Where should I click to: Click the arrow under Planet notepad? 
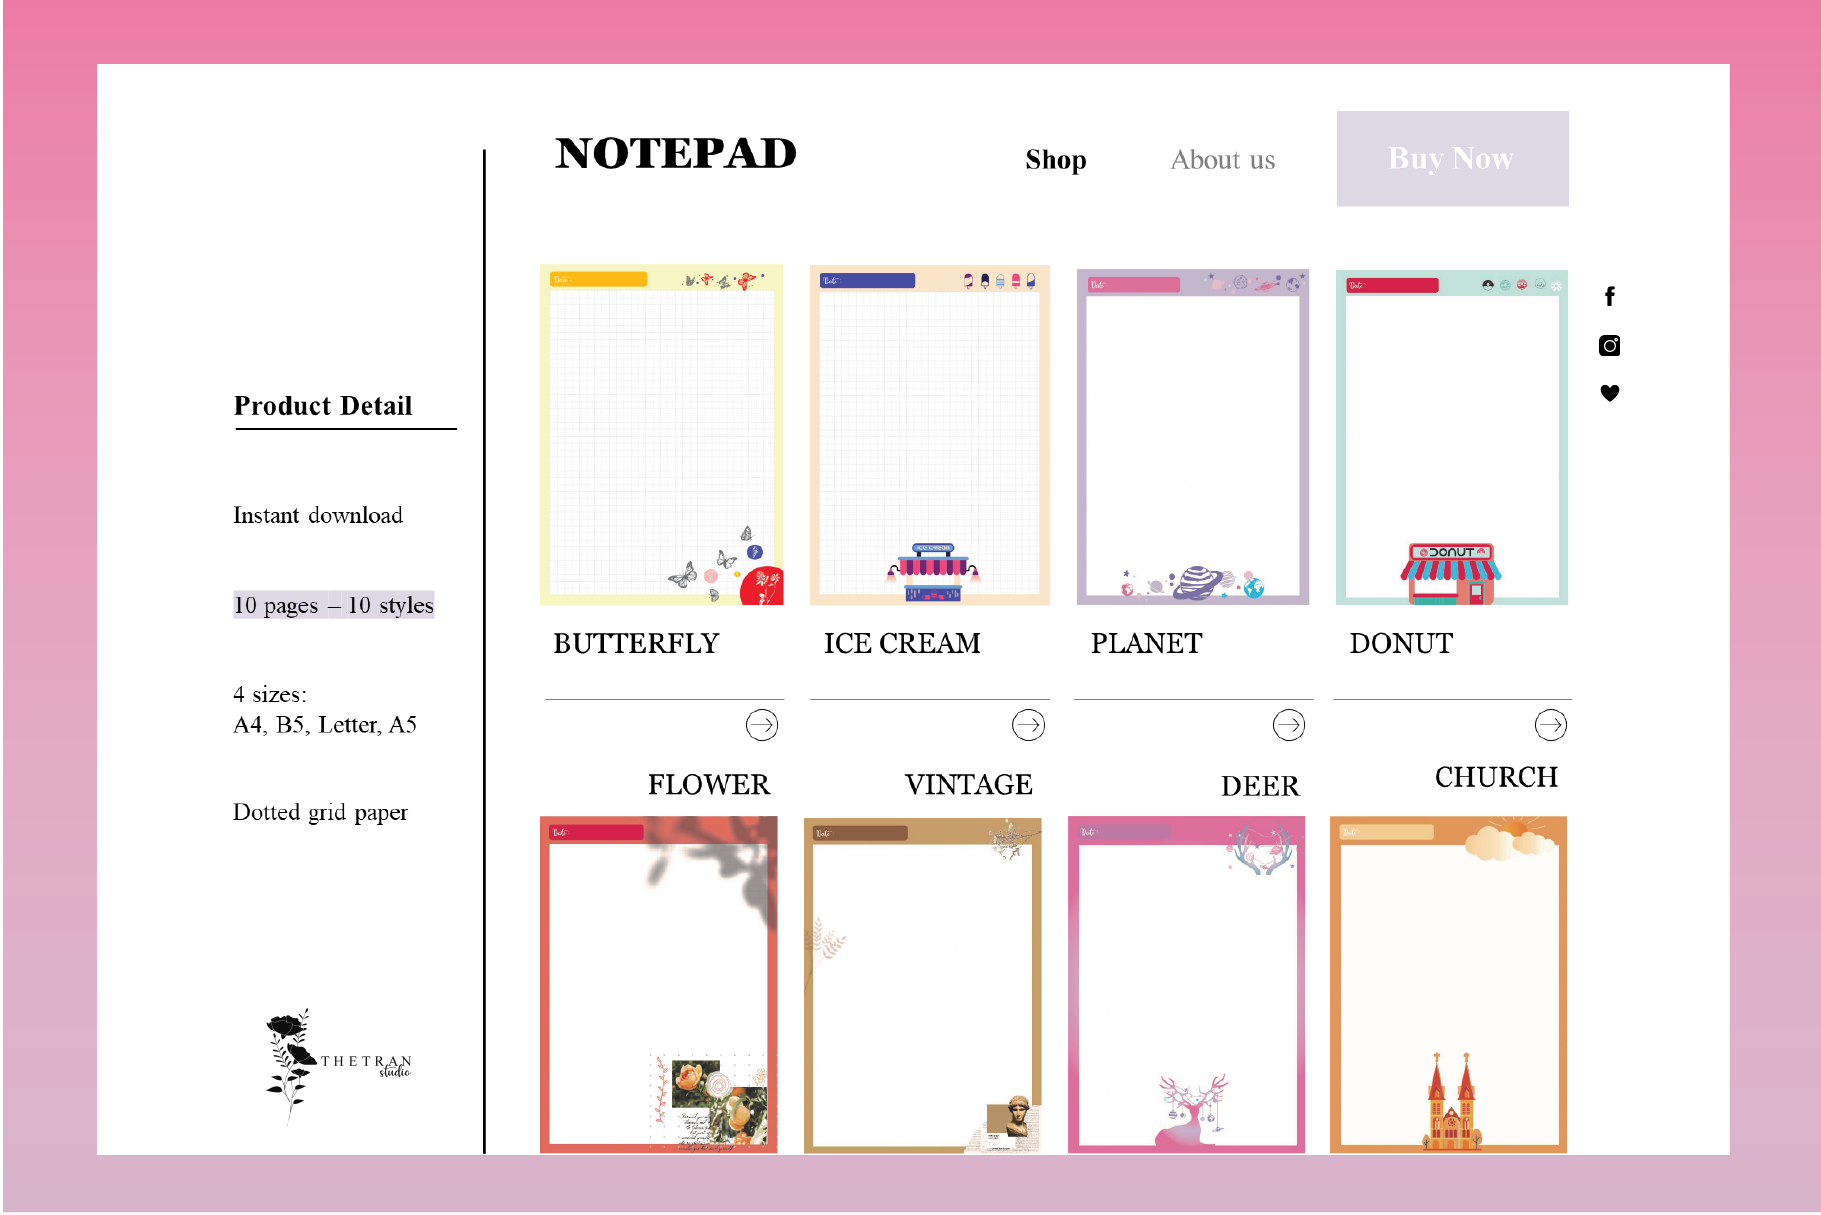pyautogui.click(x=1288, y=725)
